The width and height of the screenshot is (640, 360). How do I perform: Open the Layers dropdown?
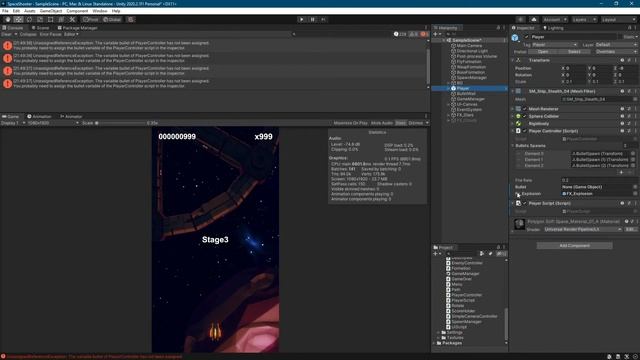pyautogui.click(x=584, y=19)
